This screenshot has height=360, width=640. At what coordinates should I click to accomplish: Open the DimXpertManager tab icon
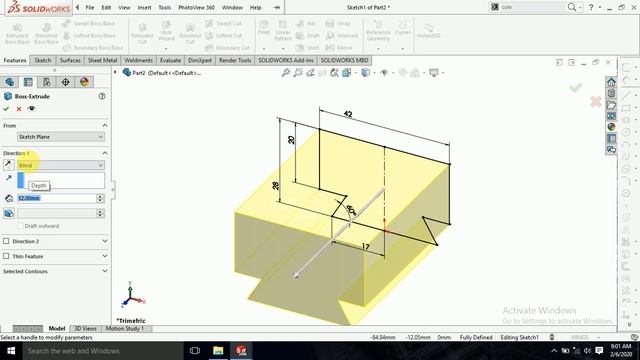pyautogui.click(x=65, y=82)
